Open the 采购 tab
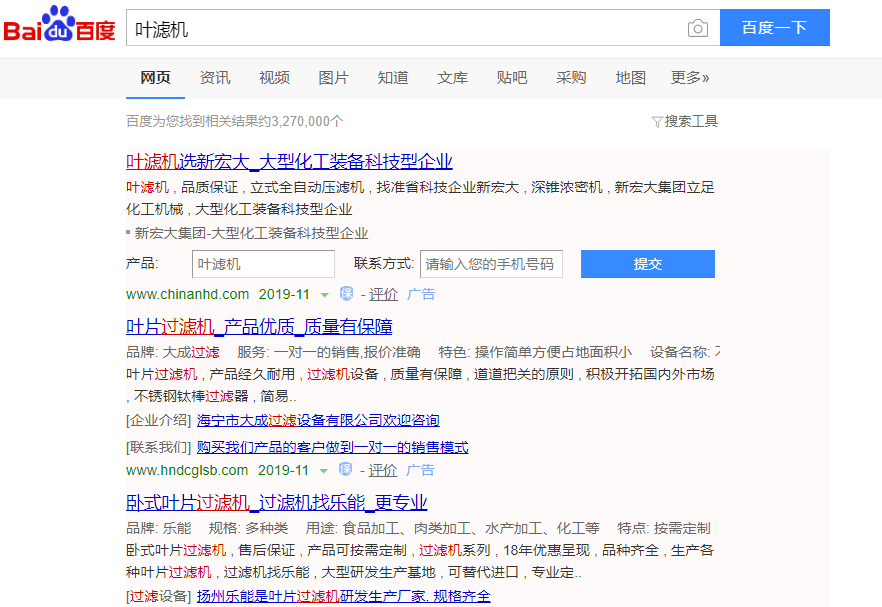 pyautogui.click(x=571, y=78)
